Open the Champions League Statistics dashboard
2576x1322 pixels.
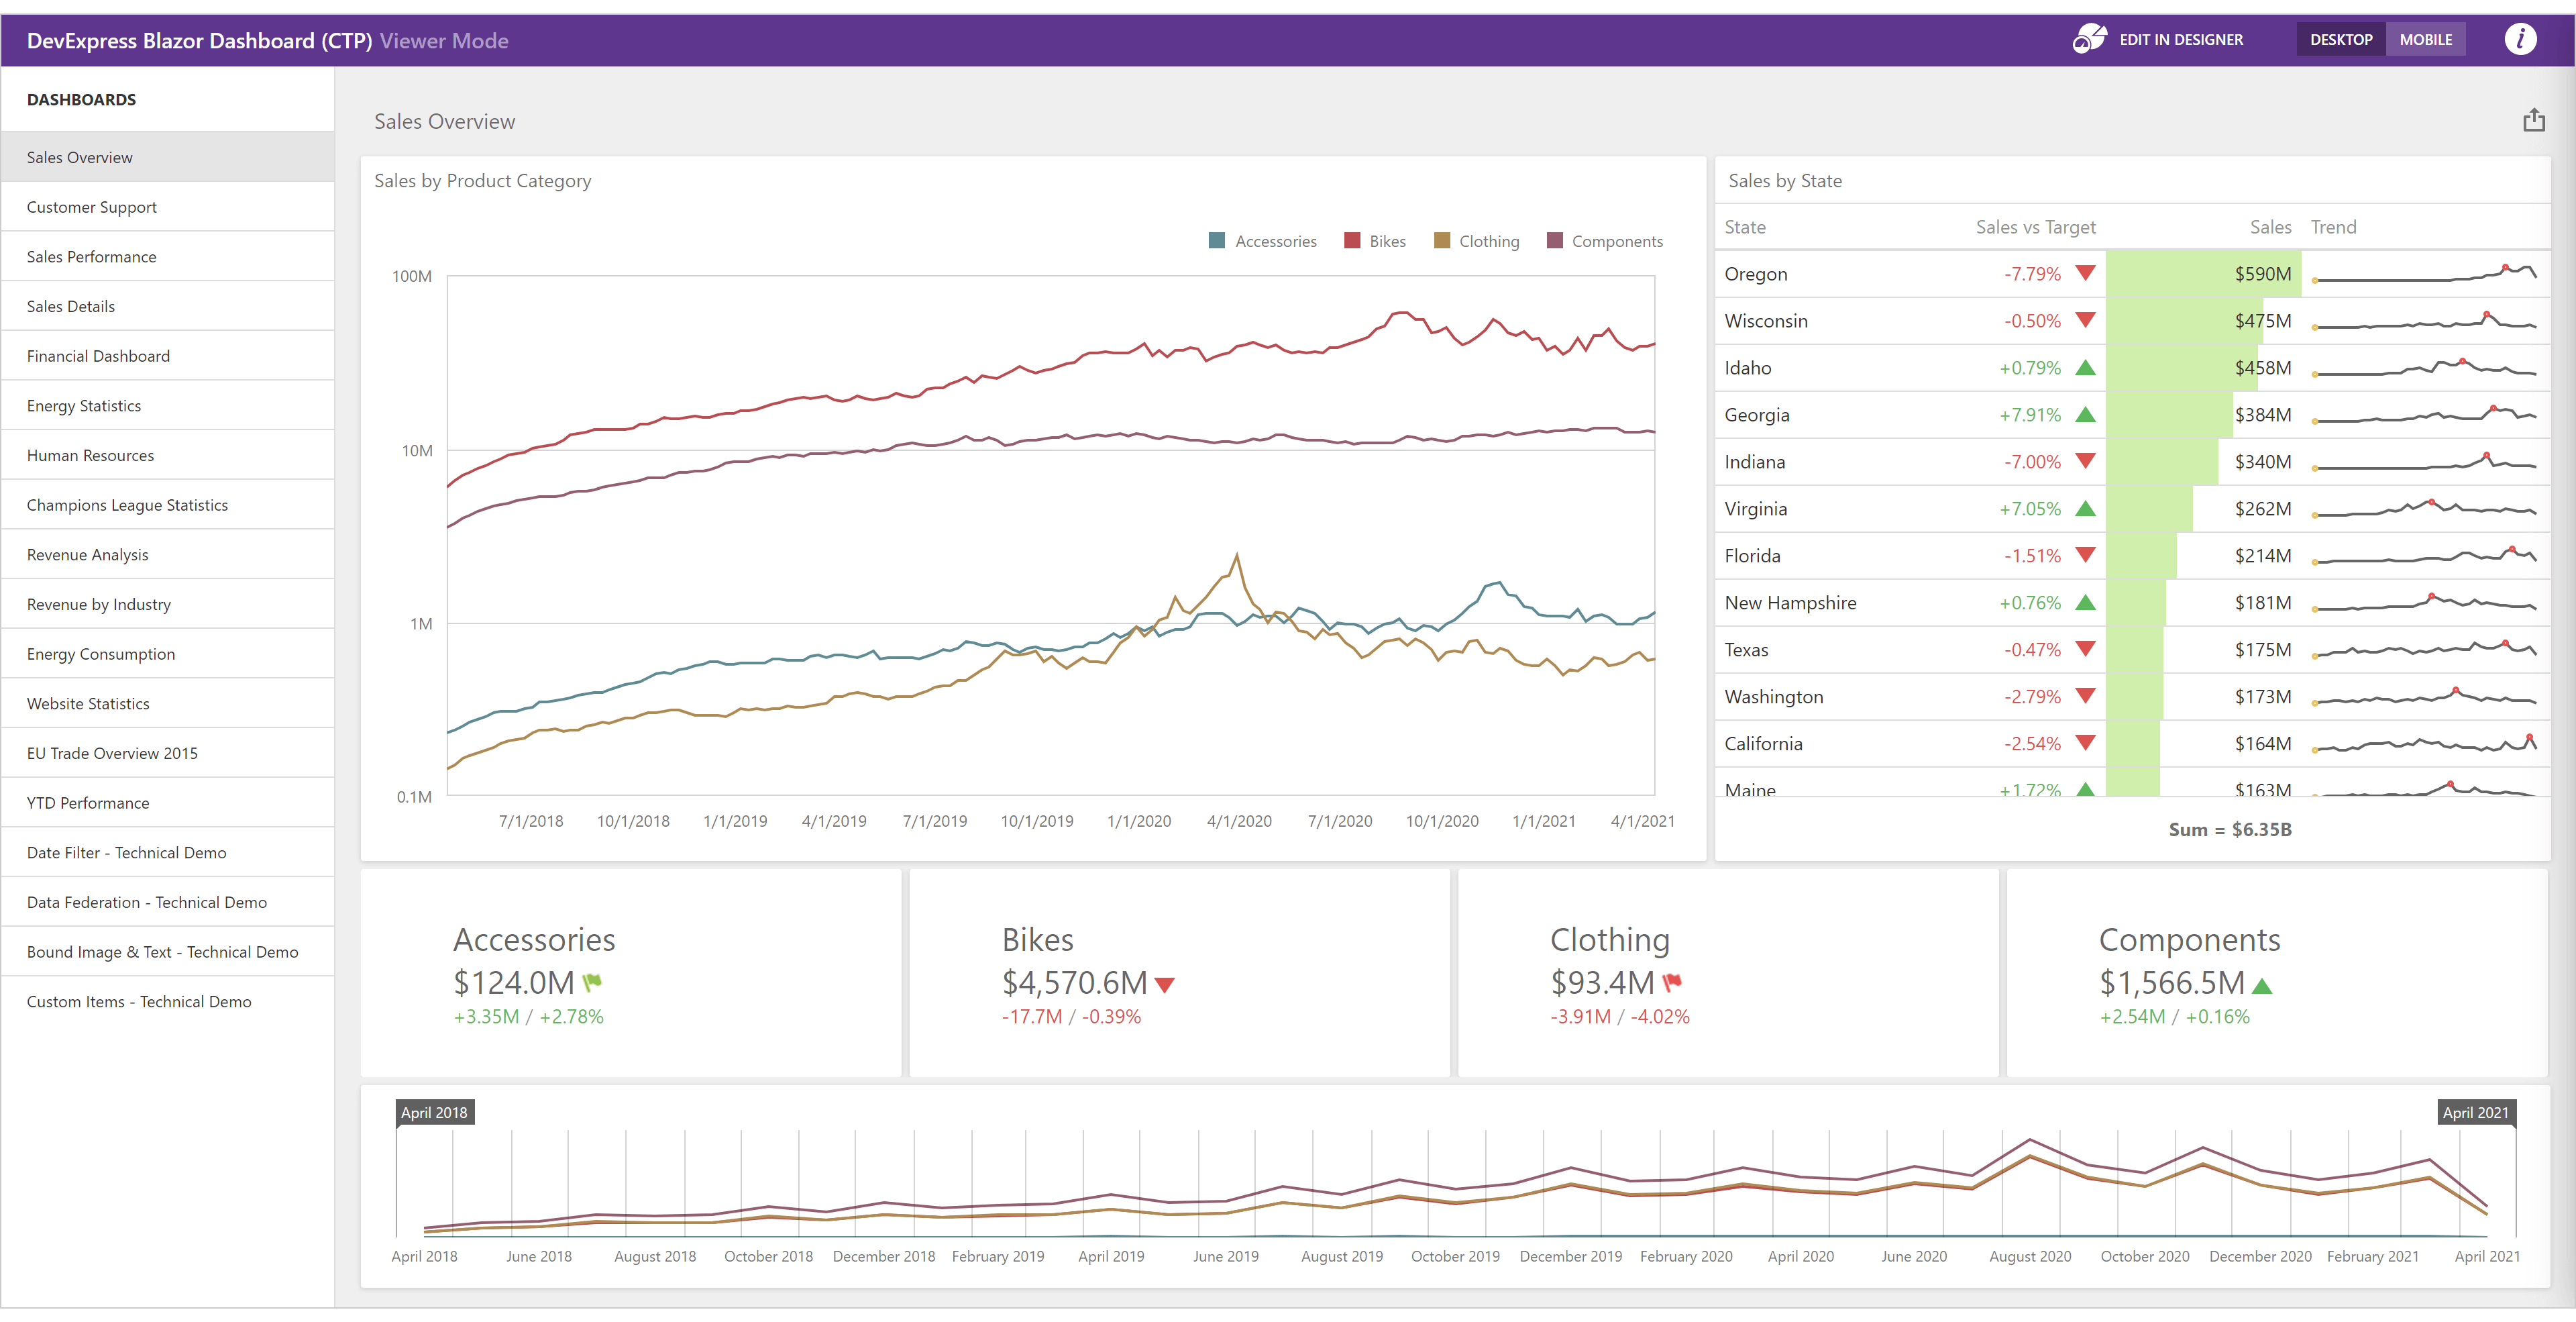coord(127,505)
